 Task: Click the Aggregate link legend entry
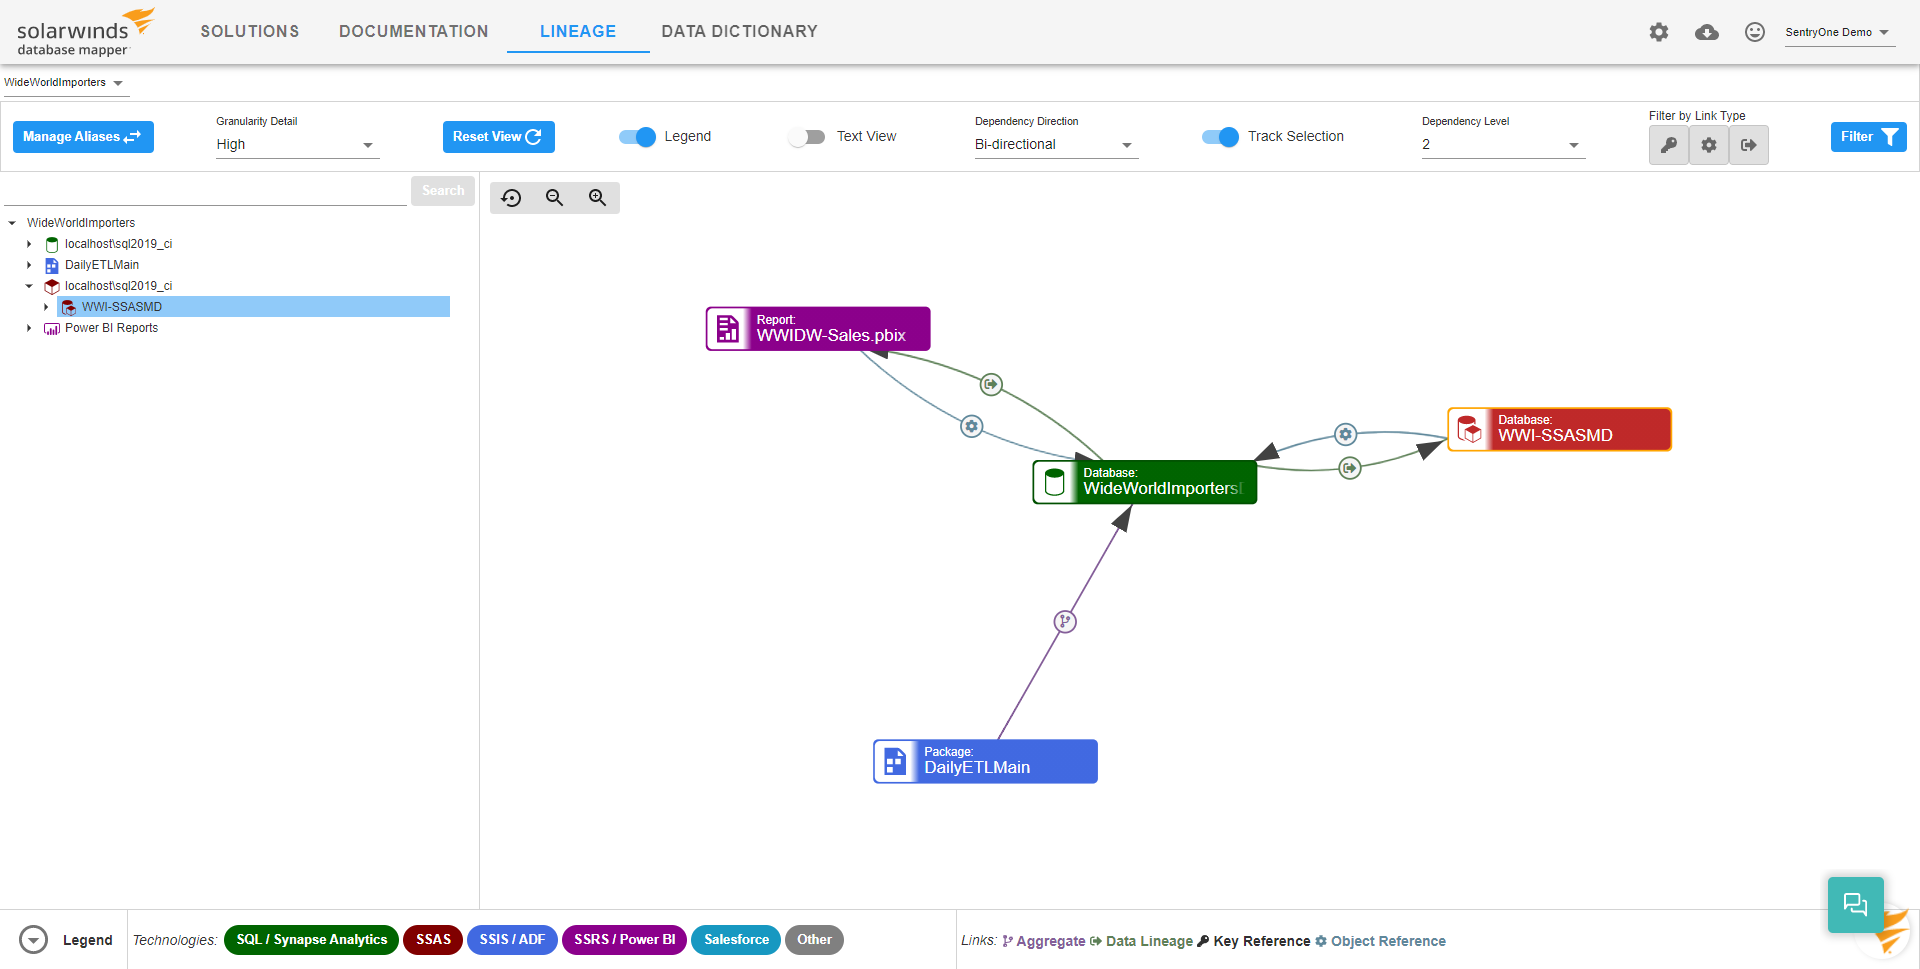pos(1043,941)
